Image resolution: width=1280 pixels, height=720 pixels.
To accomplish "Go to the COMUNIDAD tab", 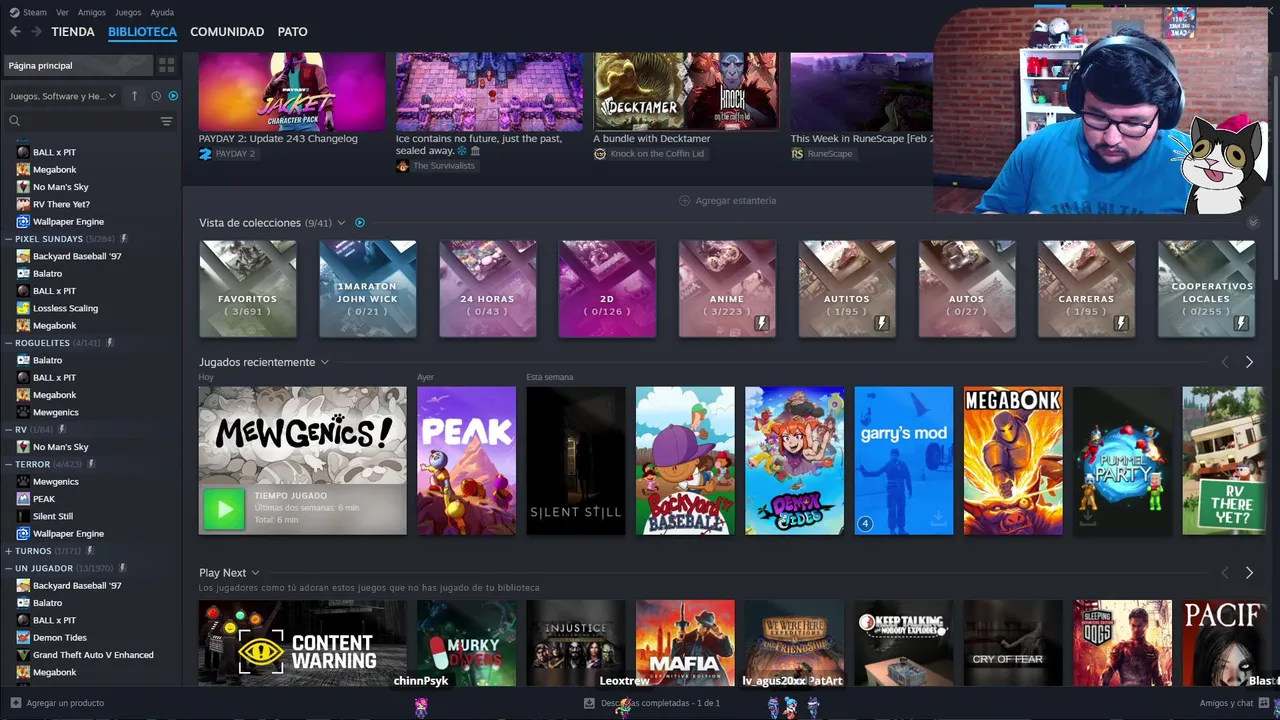I will click(227, 32).
